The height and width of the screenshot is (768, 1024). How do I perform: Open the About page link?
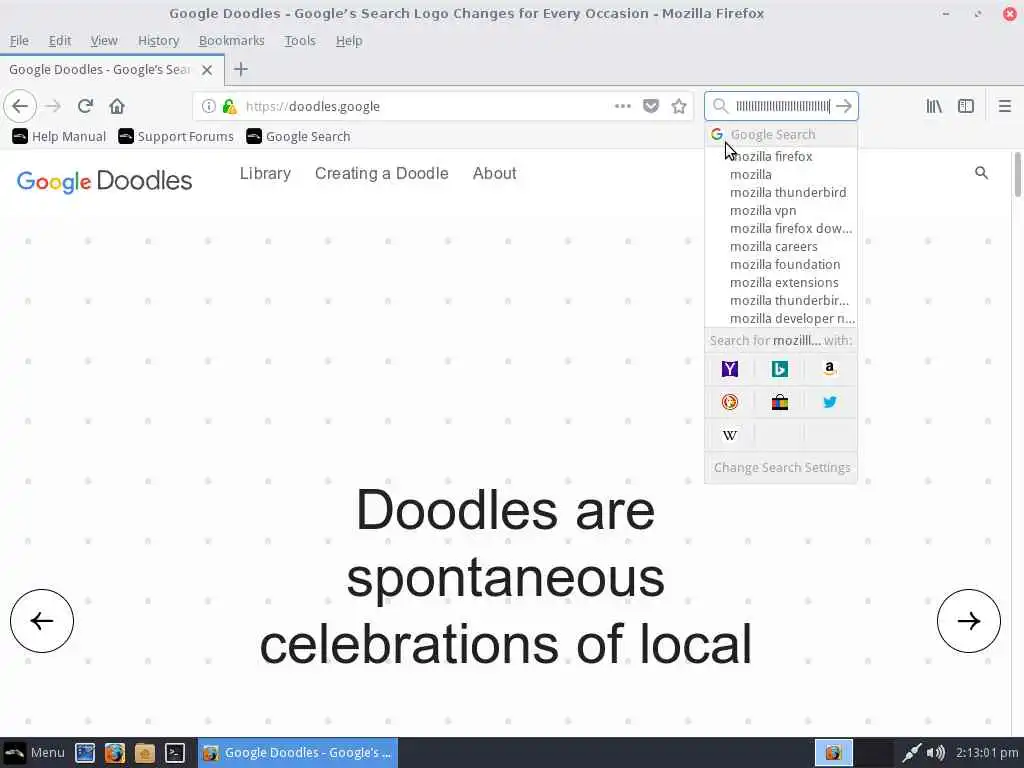(x=494, y=173)
